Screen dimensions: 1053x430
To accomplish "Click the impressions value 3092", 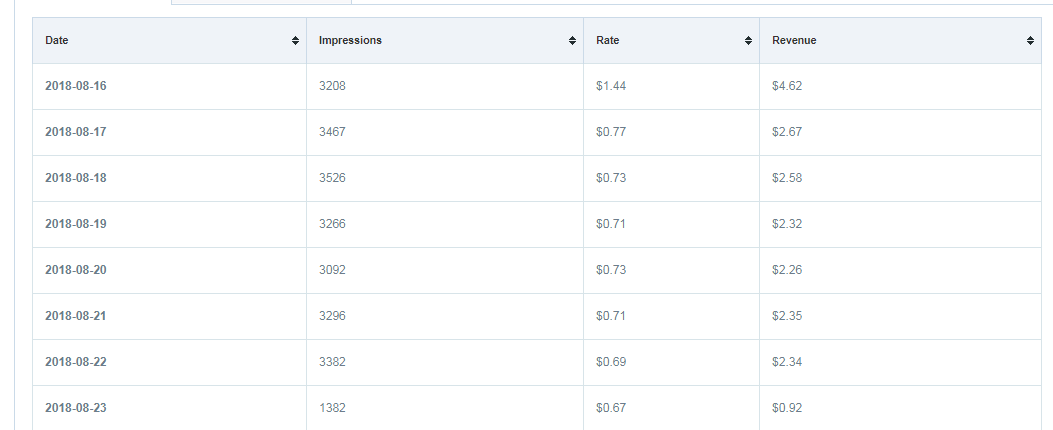I will (332, 270).
